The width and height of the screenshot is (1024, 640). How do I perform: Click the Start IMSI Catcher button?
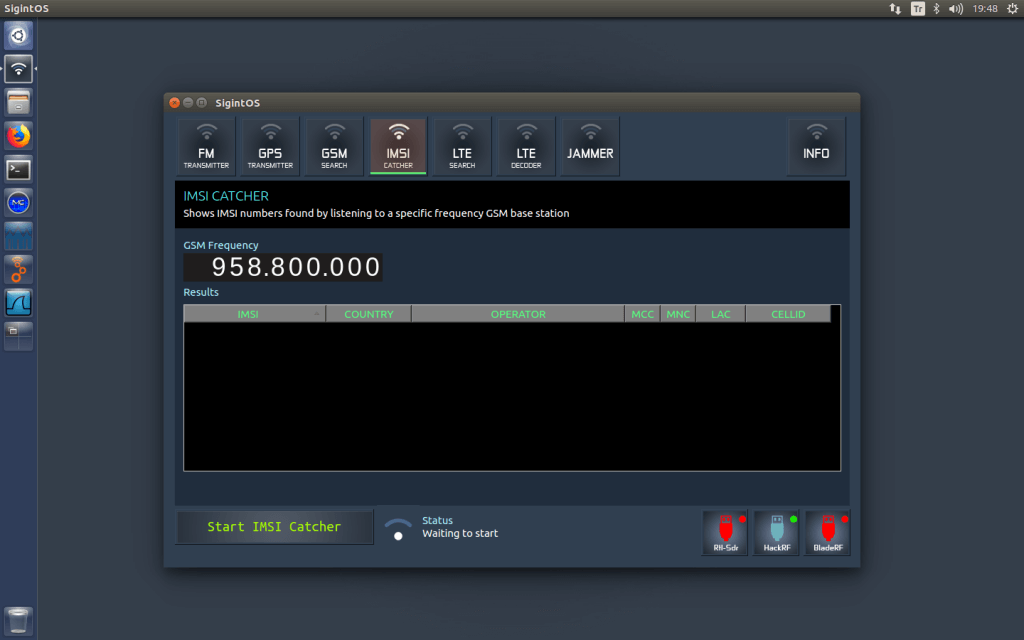(274, 527)
